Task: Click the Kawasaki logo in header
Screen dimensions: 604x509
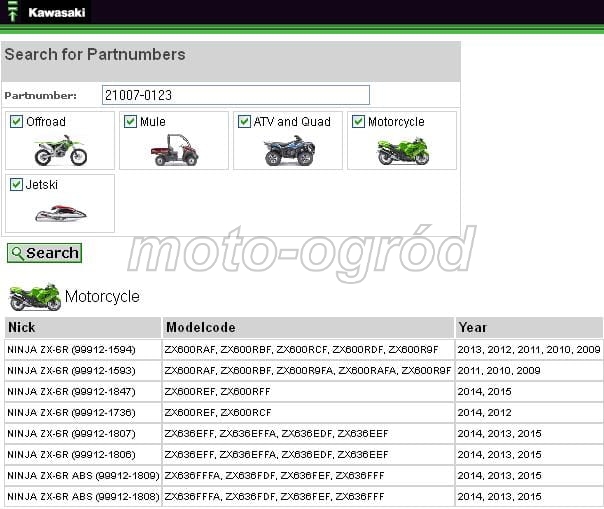Action: pyautogui.click(x=45, y=13)
